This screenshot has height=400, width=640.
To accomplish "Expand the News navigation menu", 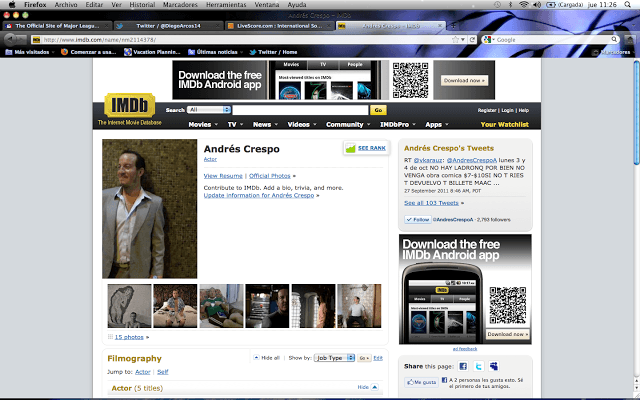I will (265, 124).
